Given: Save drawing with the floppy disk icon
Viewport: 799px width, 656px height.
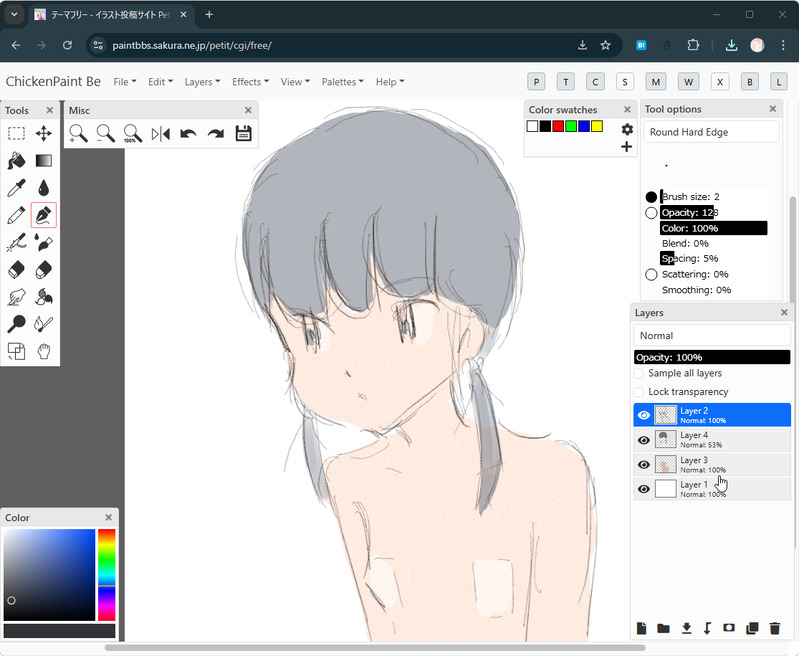Looking at the screenshot, I should coord(243,133).
